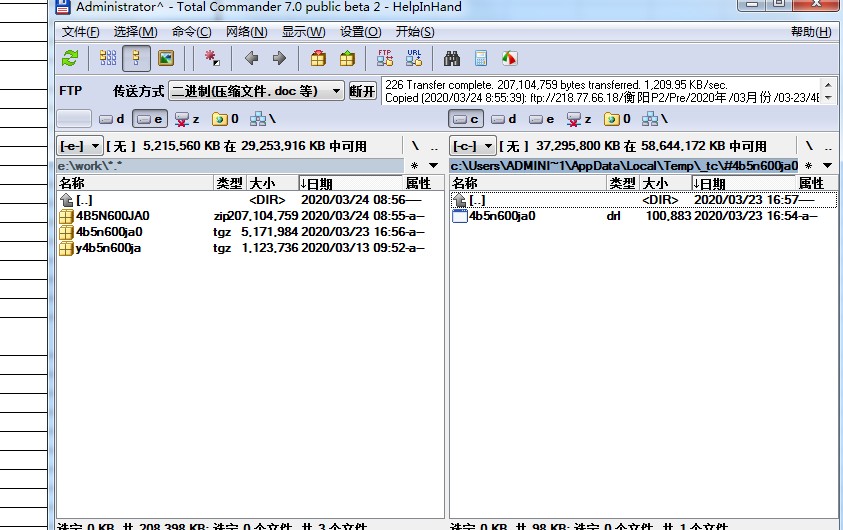Open the 显示(W) menu
The width and height of the screenshot is (843, 530).
point(304,32)
